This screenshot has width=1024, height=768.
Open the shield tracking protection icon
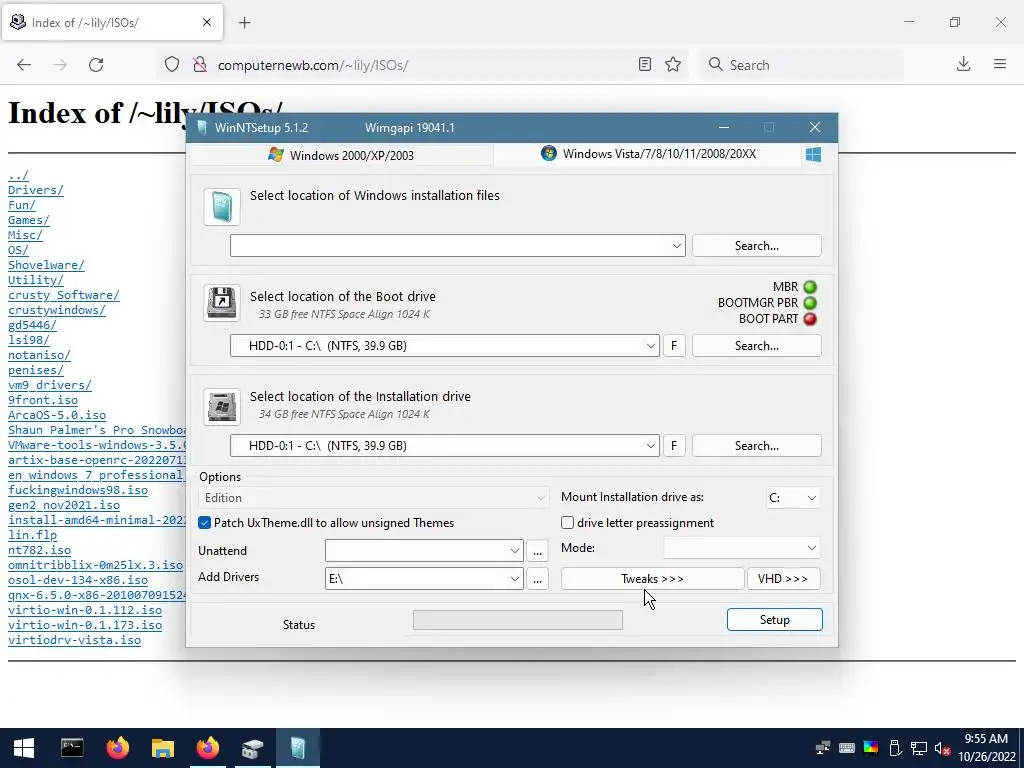pos(172,65)
